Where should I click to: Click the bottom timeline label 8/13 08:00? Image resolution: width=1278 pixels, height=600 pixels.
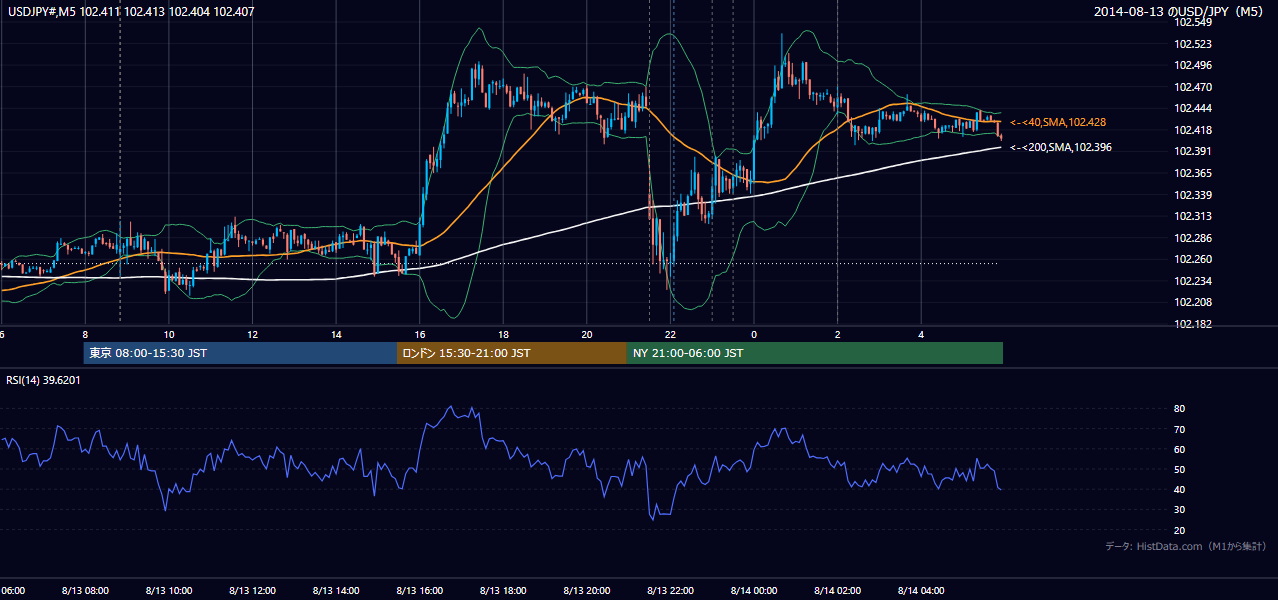coord(85,590)
